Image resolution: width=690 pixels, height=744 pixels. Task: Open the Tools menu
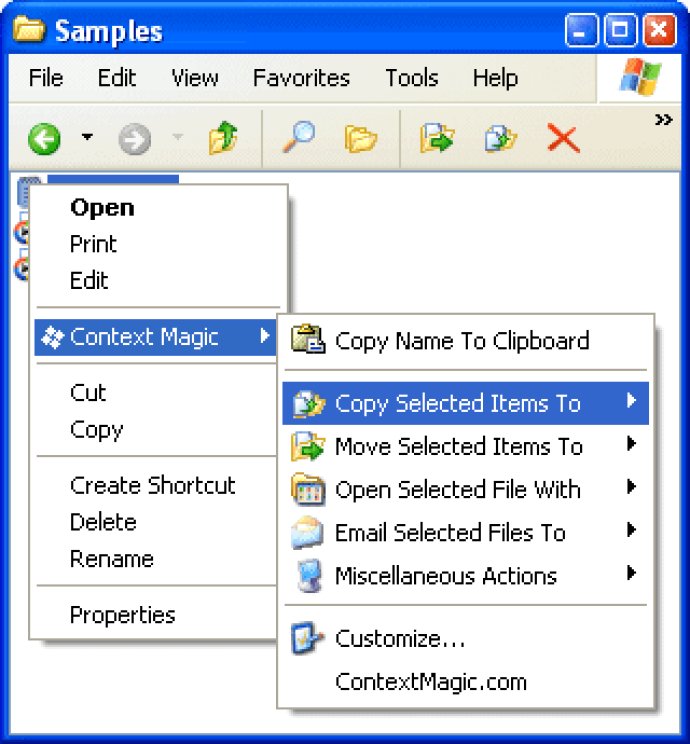tap(411, 78)
